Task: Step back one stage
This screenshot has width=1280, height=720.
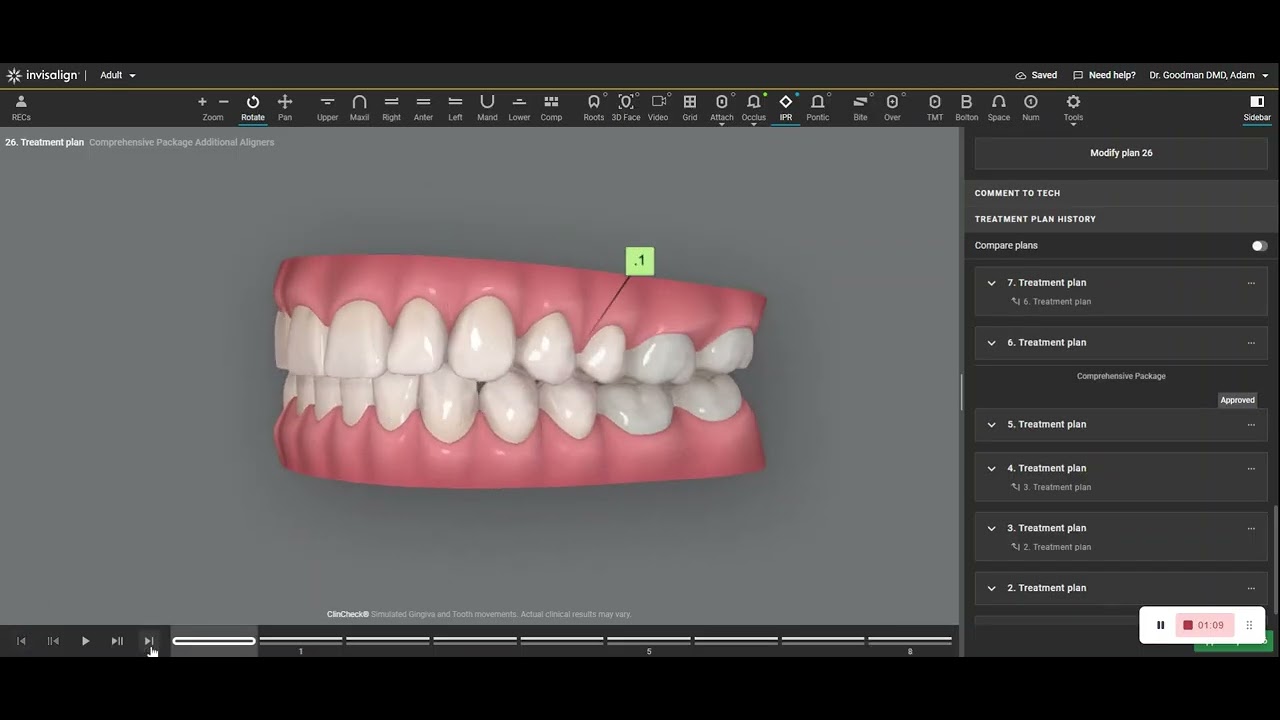Action: (53, 641)
